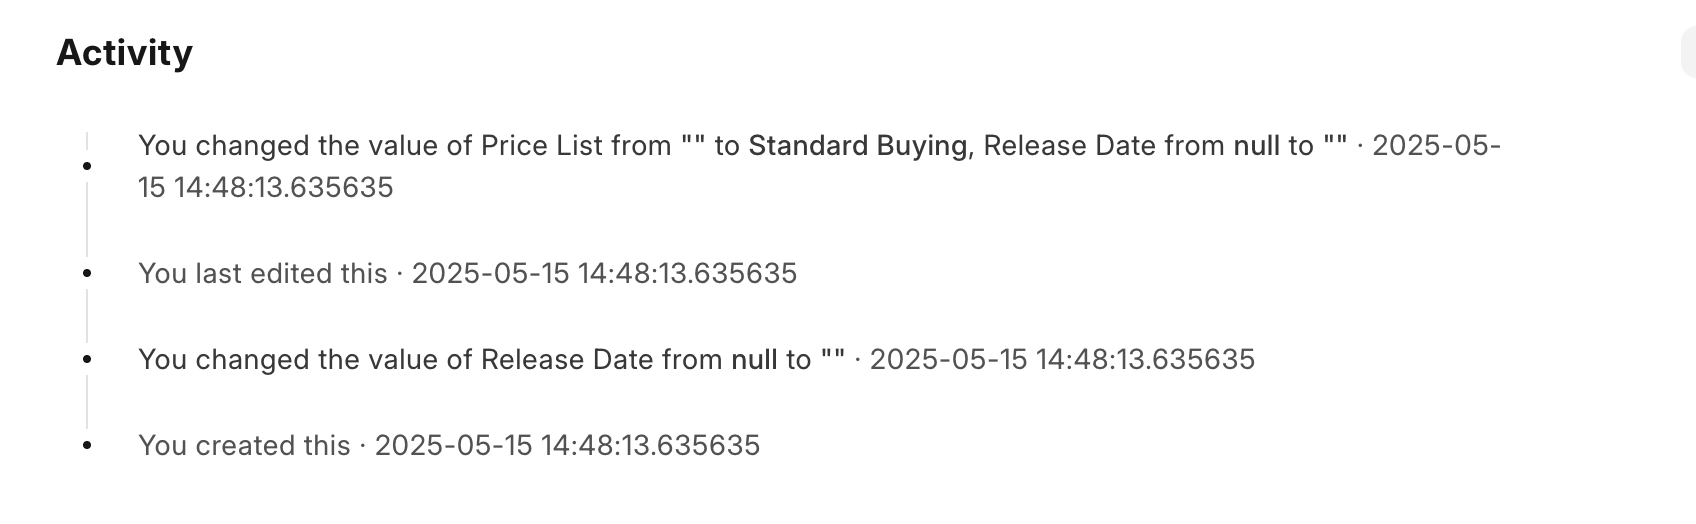Viewport: 1696px width, 524px height.
Task: Click the timeline dot beside Price List change
Action: pyautogui.click(x=87, y=165)
